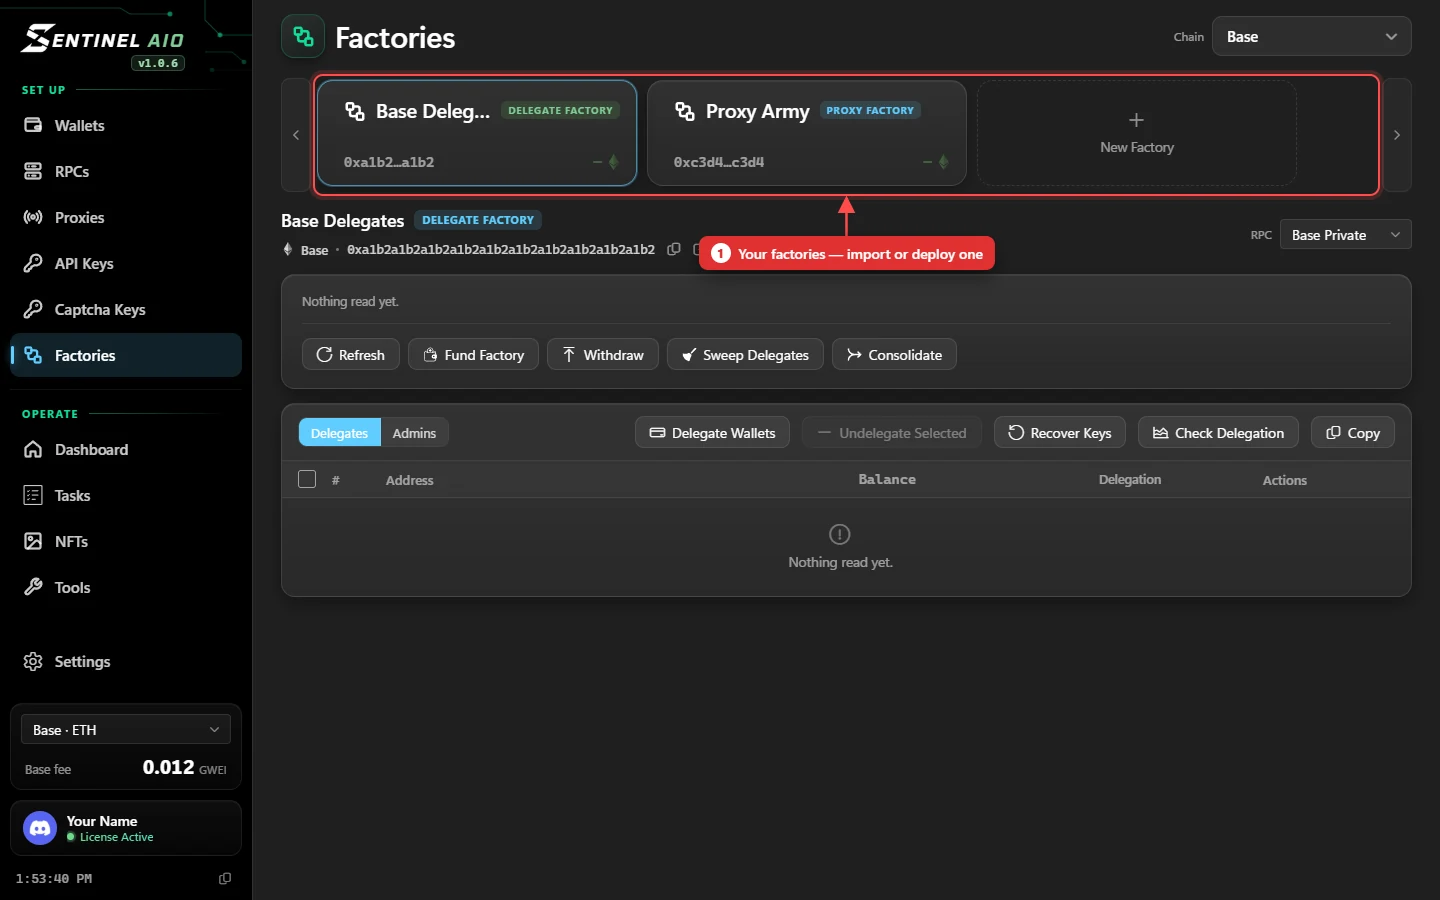Open NFTs in sidebar
The width and height of the screenshot is (1440, 900).
(x=126, y=542)
